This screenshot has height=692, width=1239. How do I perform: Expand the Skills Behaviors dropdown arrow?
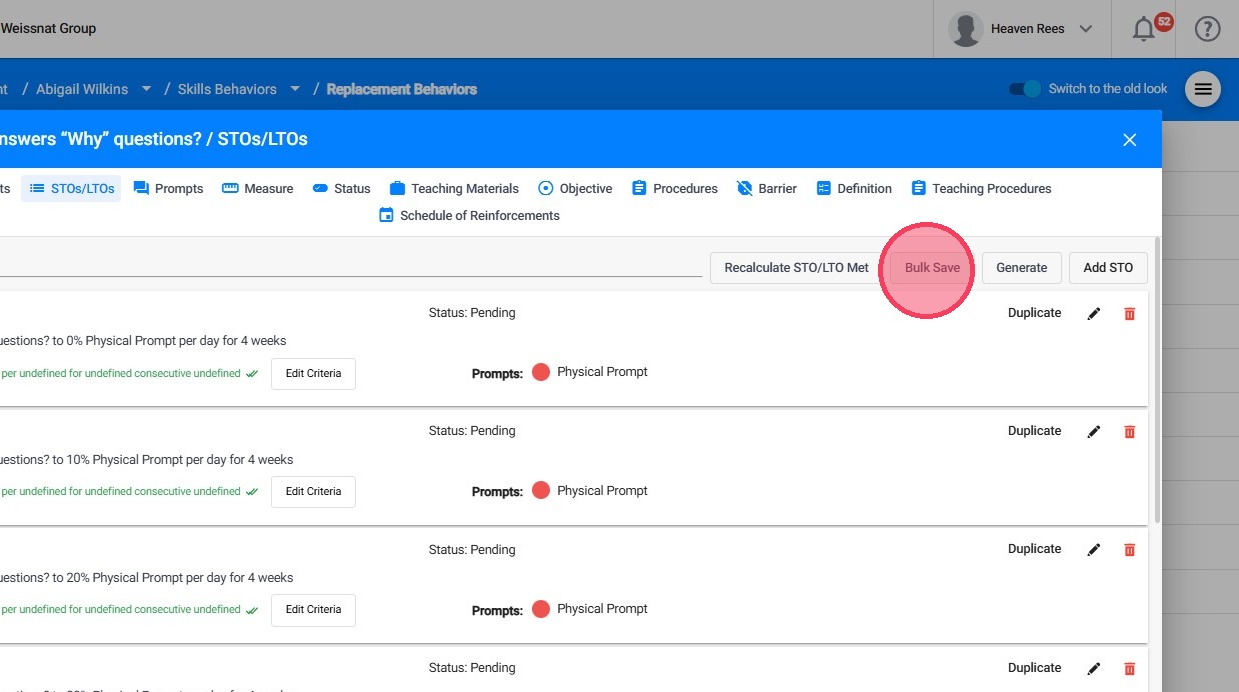pos(295,89)
